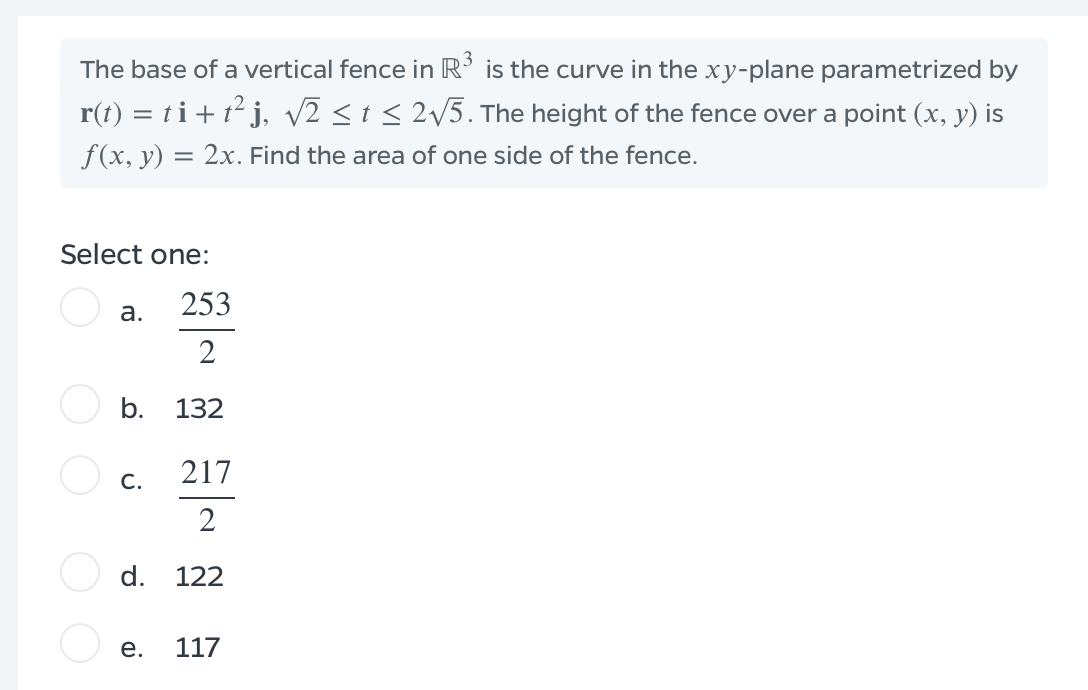This screenshot has width=1088, height=690.
Task: Click the fraction 217 over 2
Action: tap(205, 494)
